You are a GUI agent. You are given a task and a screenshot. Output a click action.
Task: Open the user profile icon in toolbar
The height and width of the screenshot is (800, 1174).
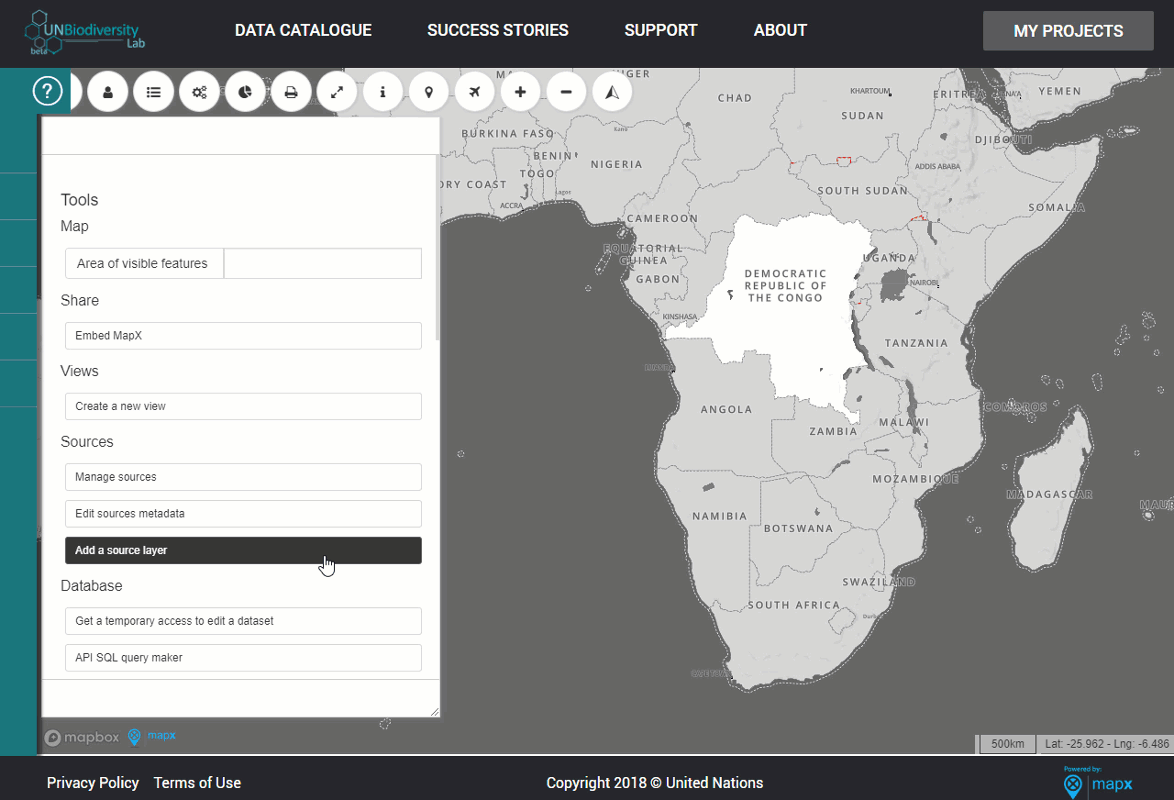[108, 92]
